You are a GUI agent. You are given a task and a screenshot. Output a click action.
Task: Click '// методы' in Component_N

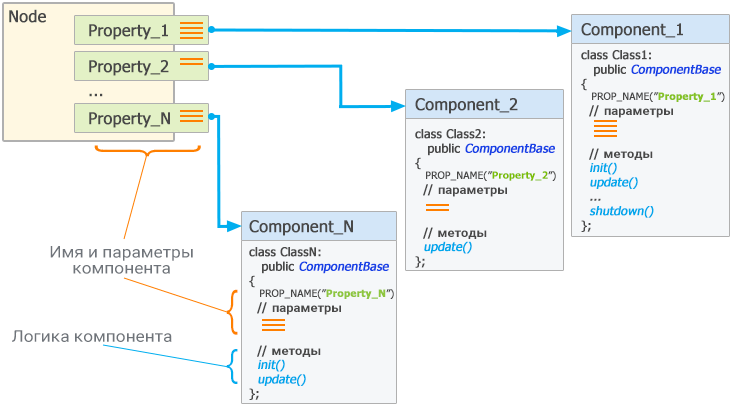point(289,351)
